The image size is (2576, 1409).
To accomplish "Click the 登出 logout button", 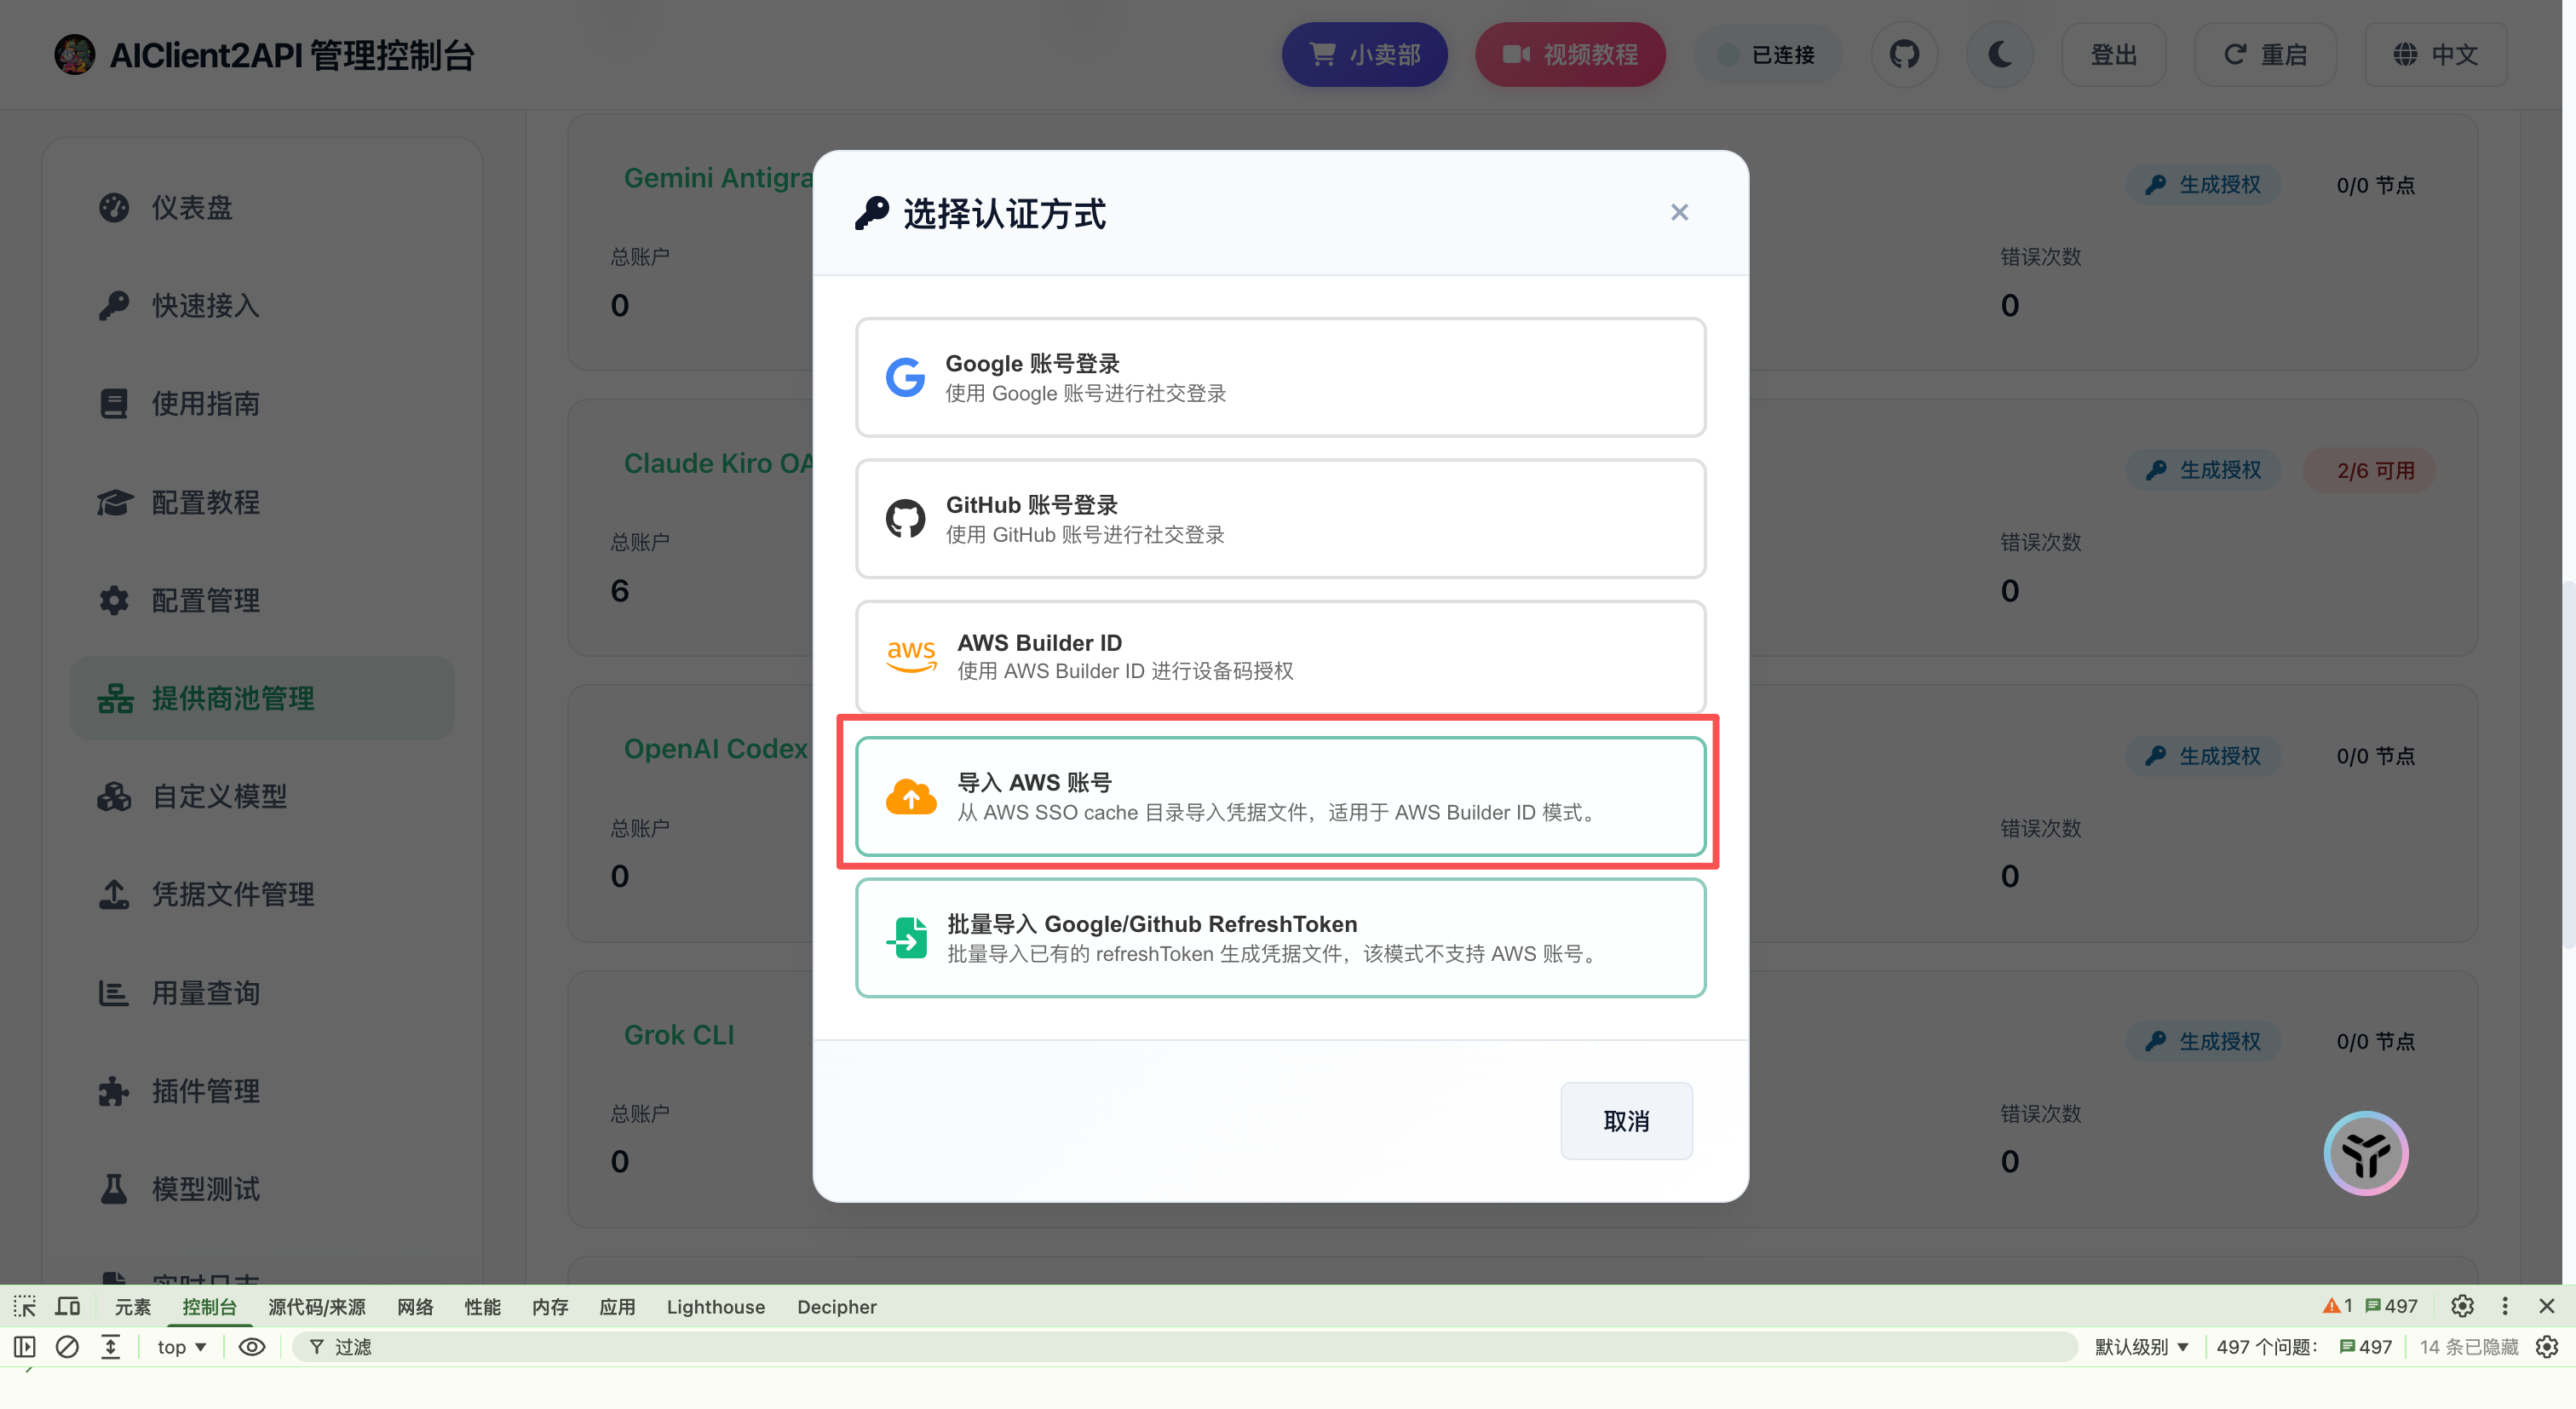I will [x=2114, y=54].
